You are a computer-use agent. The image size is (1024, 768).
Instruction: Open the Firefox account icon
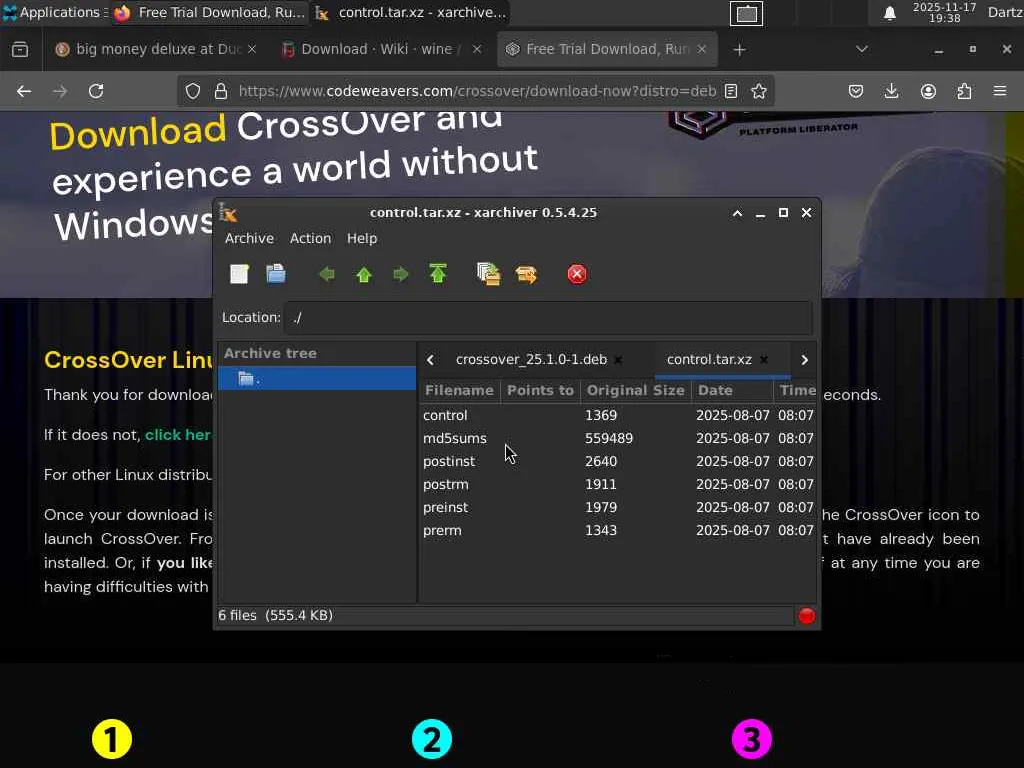tap(928, 91)
